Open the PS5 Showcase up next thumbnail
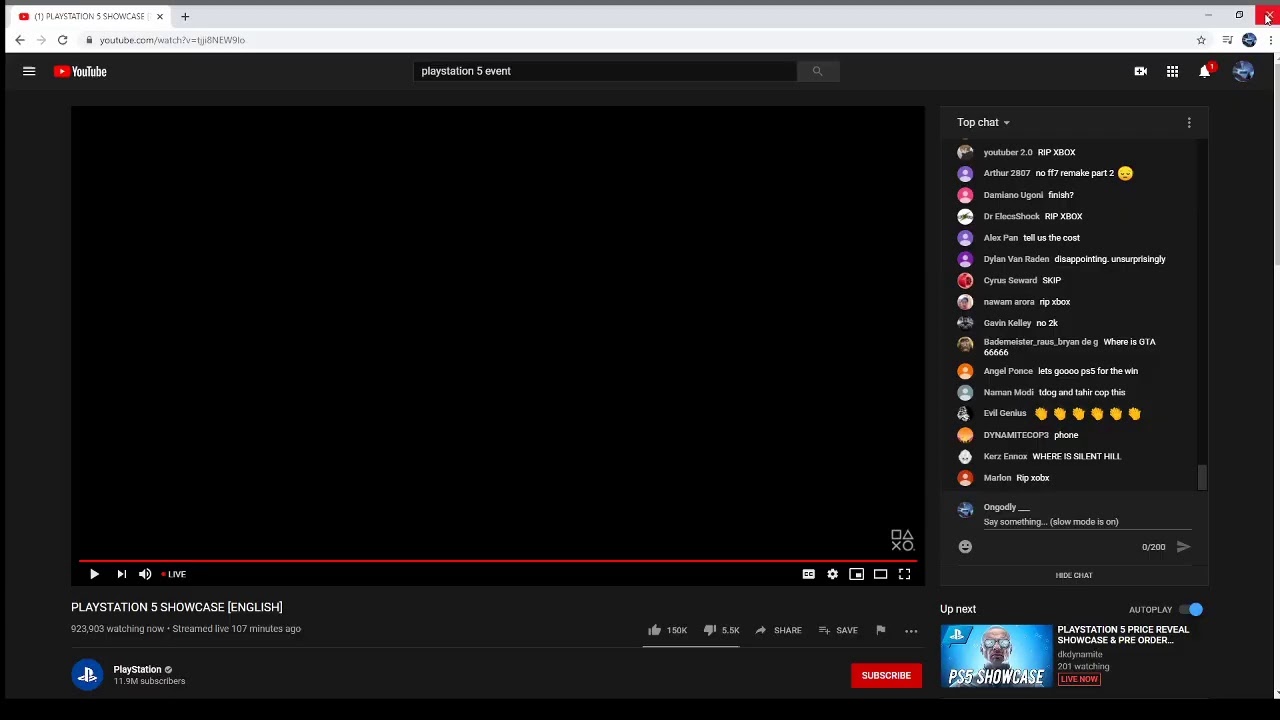Screen dimensions: 1280x720 point(996,656)
